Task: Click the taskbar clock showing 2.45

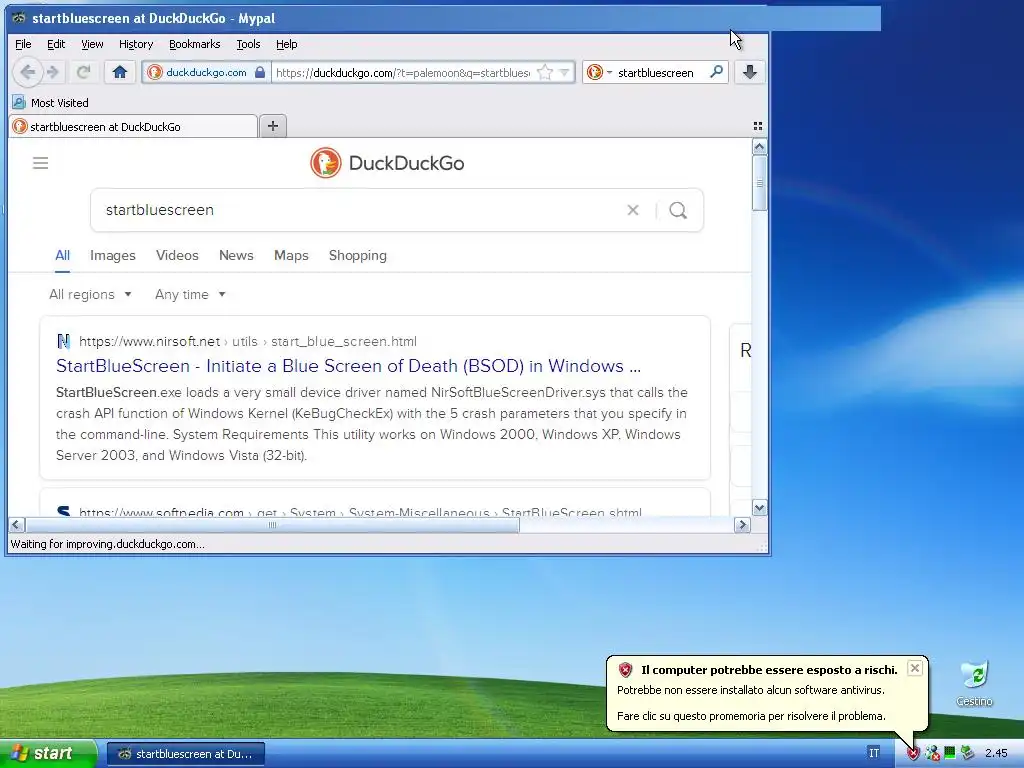Action: tap(996, 753)
